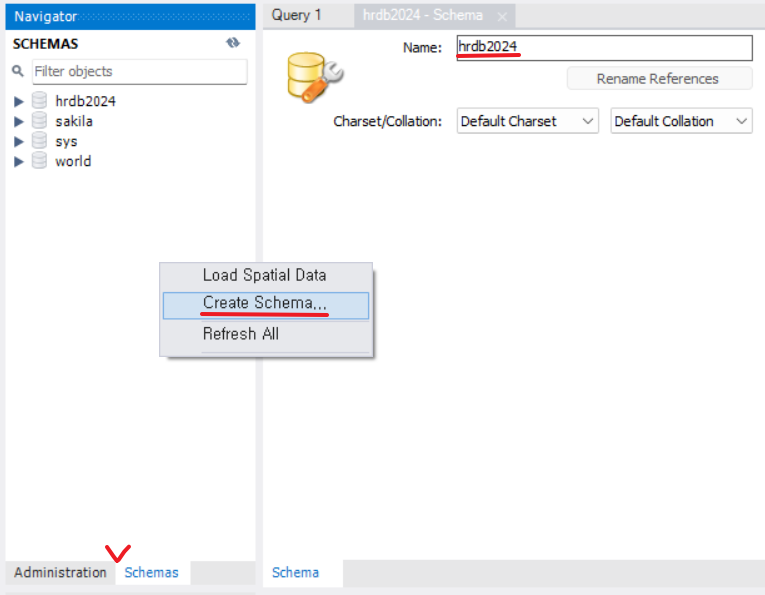The image size is (765, 595).
Task: Open the Administration navigator tab
Action: point(60,572)
